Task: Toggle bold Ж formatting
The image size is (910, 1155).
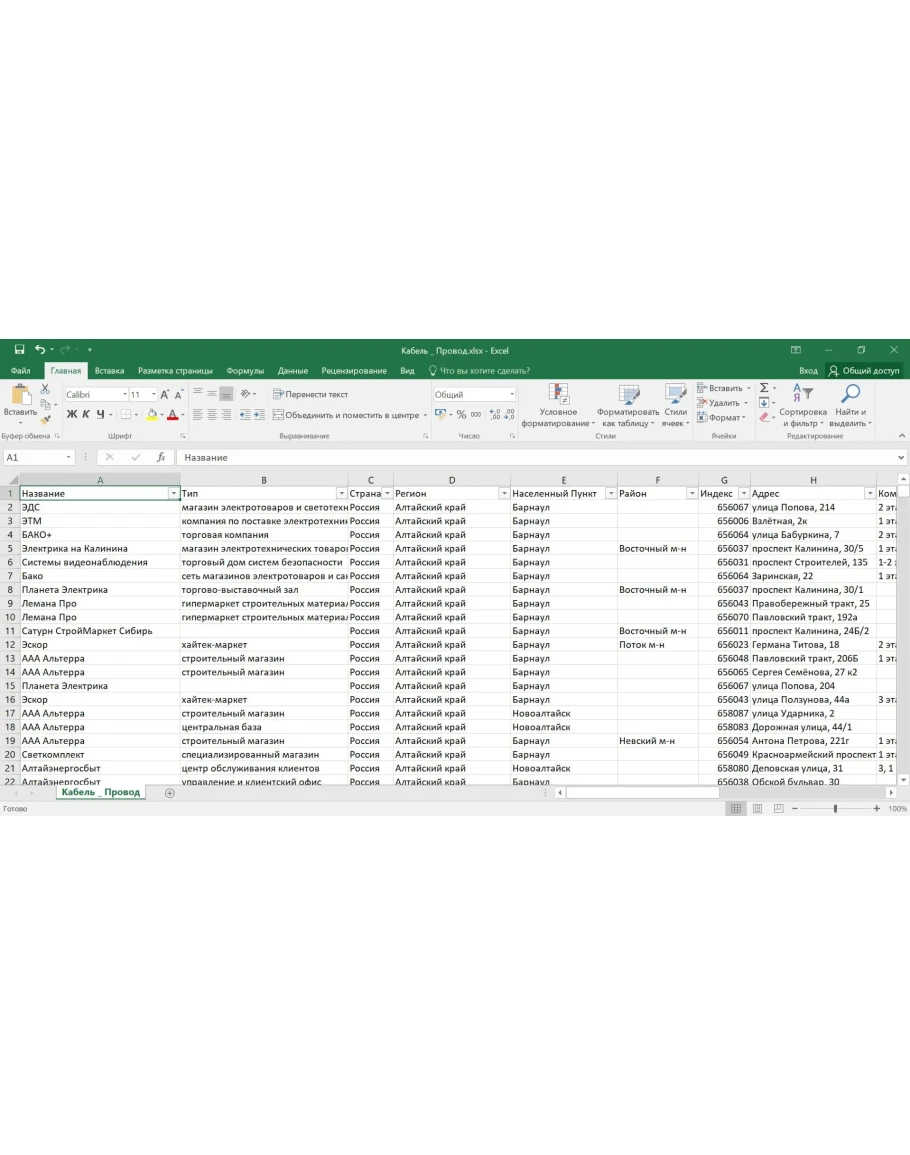Action: tap(71, 415)
